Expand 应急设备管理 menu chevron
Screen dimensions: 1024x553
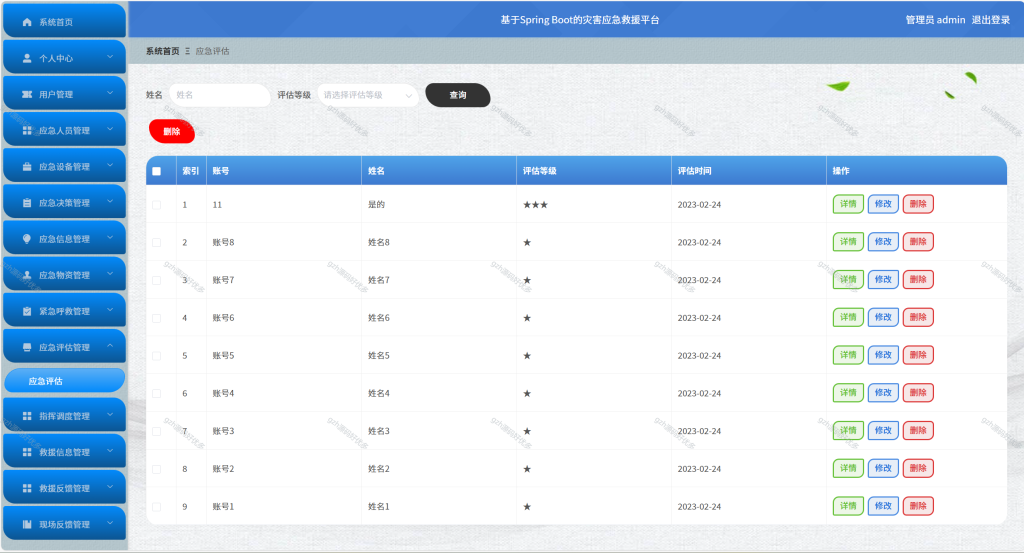110,166
